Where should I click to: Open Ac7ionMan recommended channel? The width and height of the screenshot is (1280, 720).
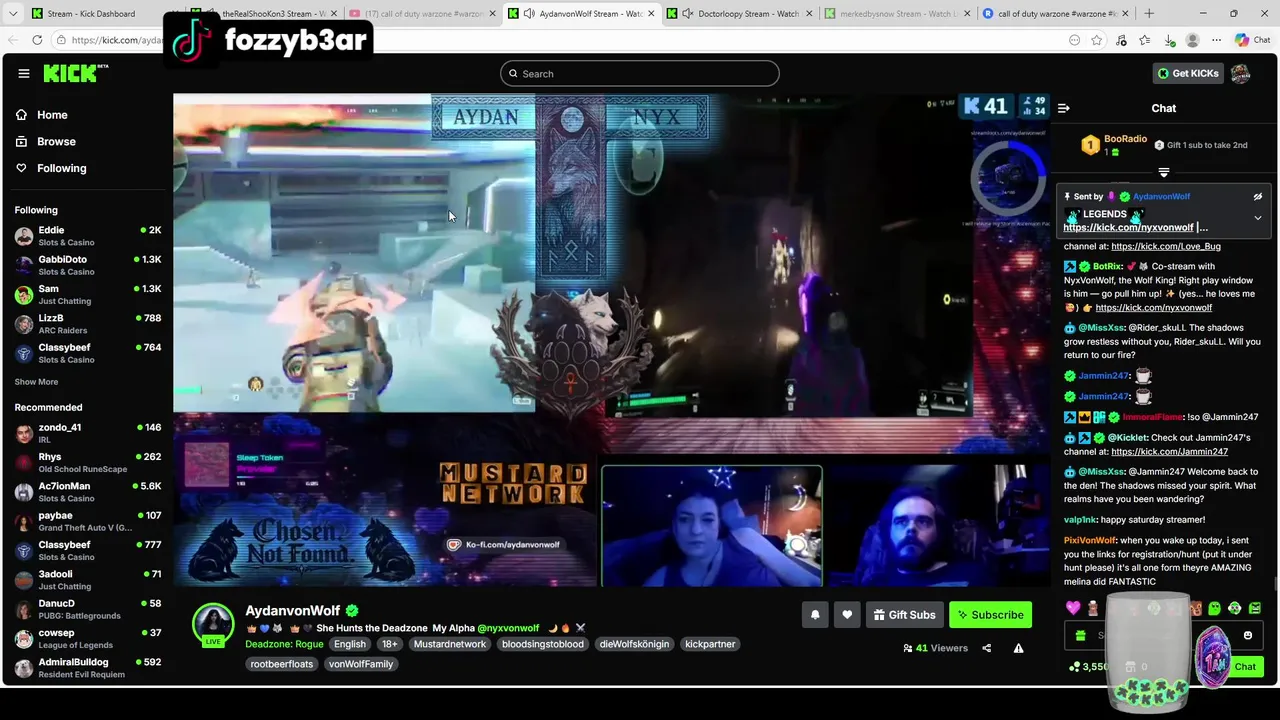(x=88, y=492)
